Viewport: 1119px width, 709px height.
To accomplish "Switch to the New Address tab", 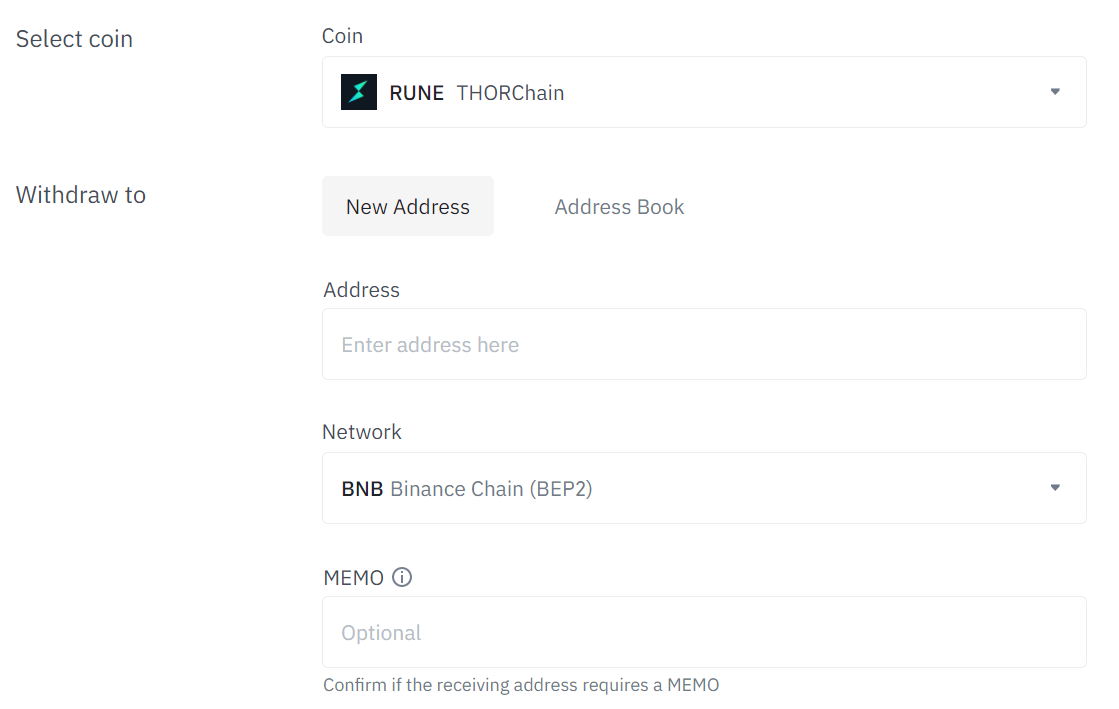I will (x=407, y=207).
